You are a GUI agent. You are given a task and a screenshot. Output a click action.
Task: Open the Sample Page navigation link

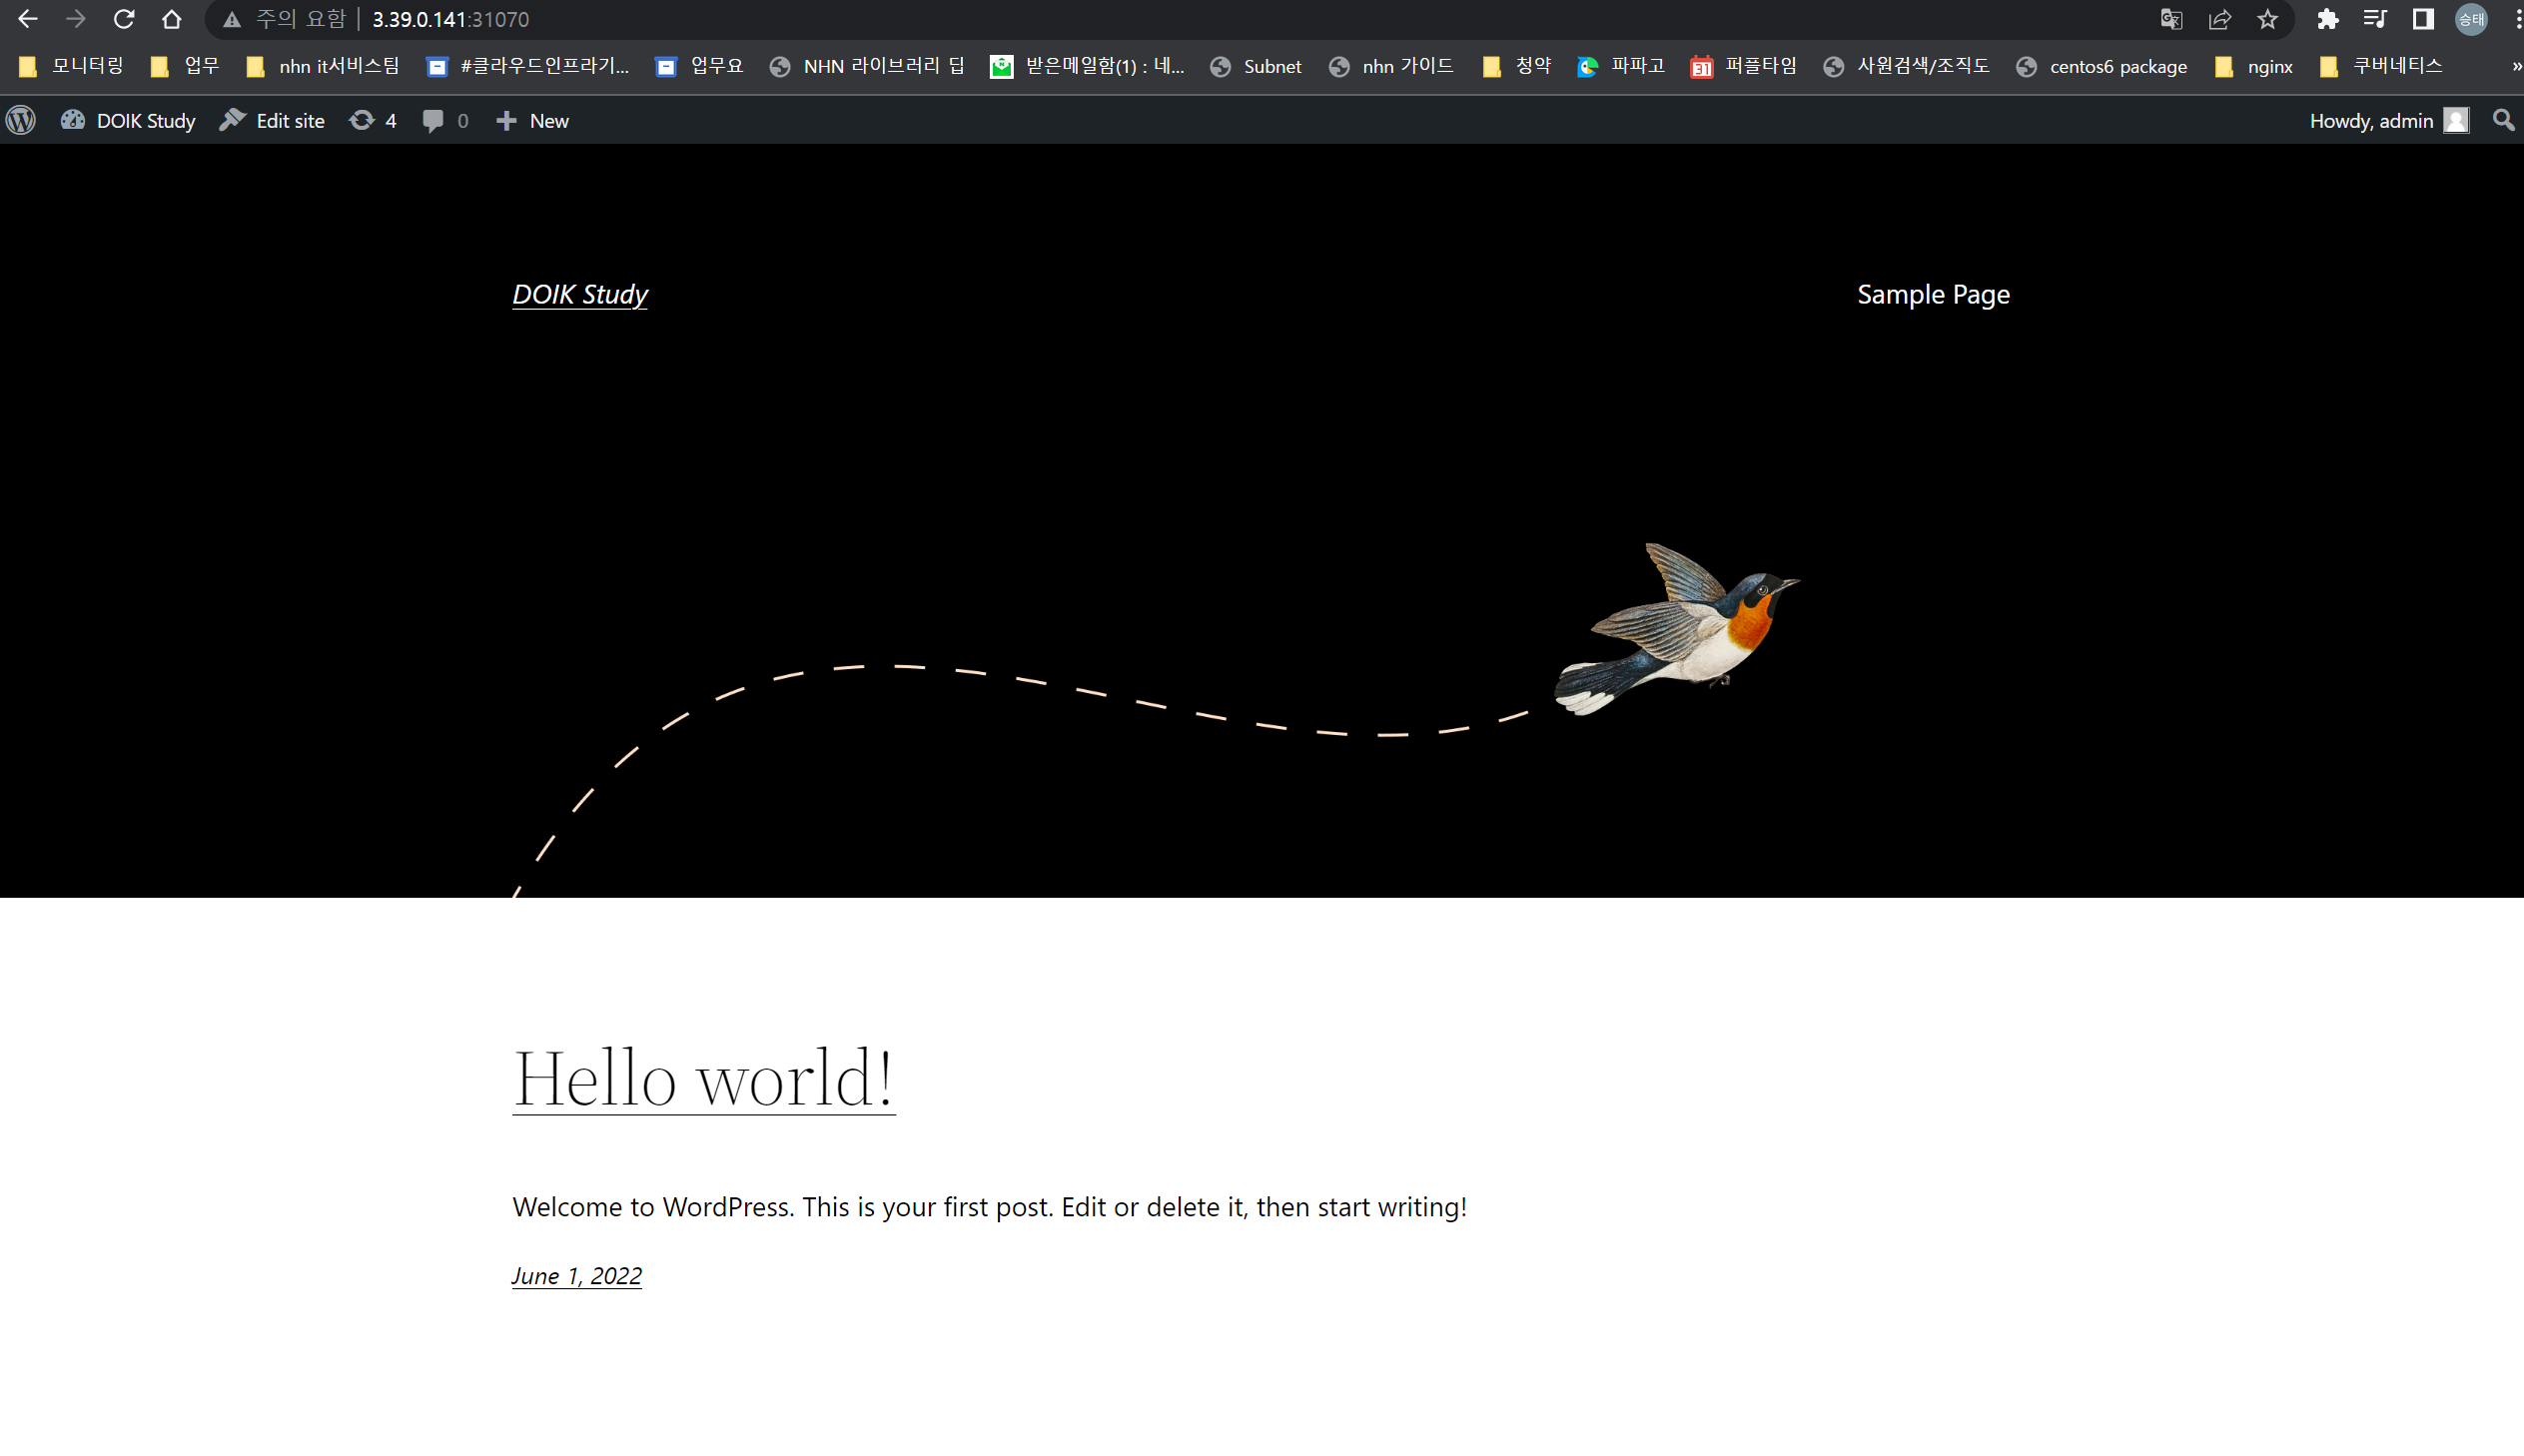point(1932,294)
